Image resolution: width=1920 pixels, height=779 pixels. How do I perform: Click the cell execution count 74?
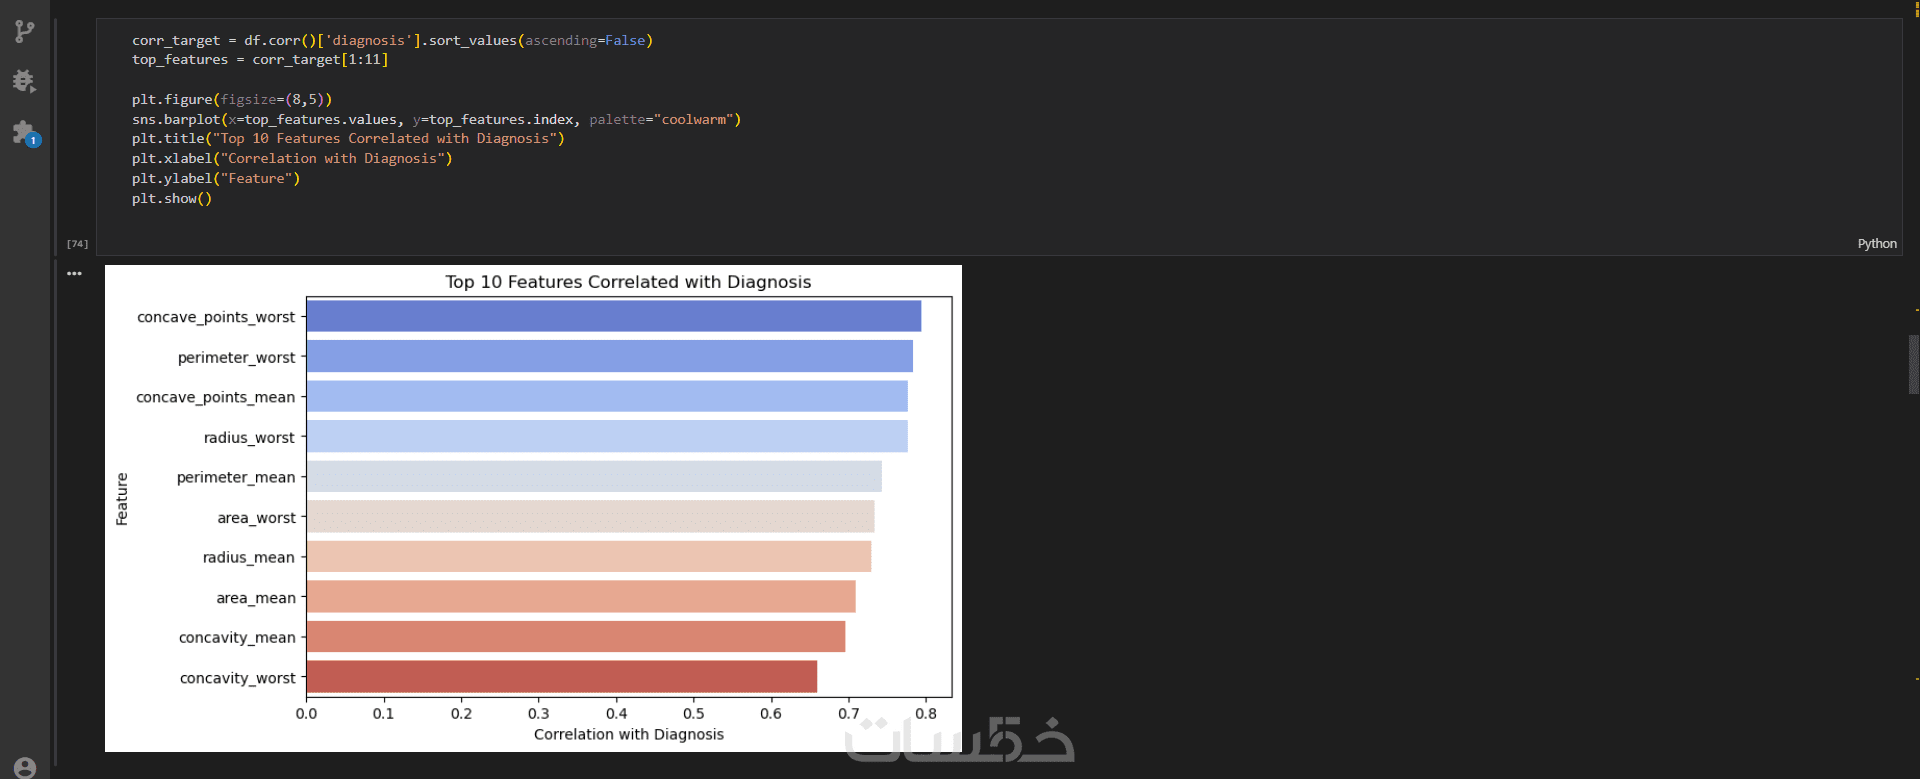point(77,244)
